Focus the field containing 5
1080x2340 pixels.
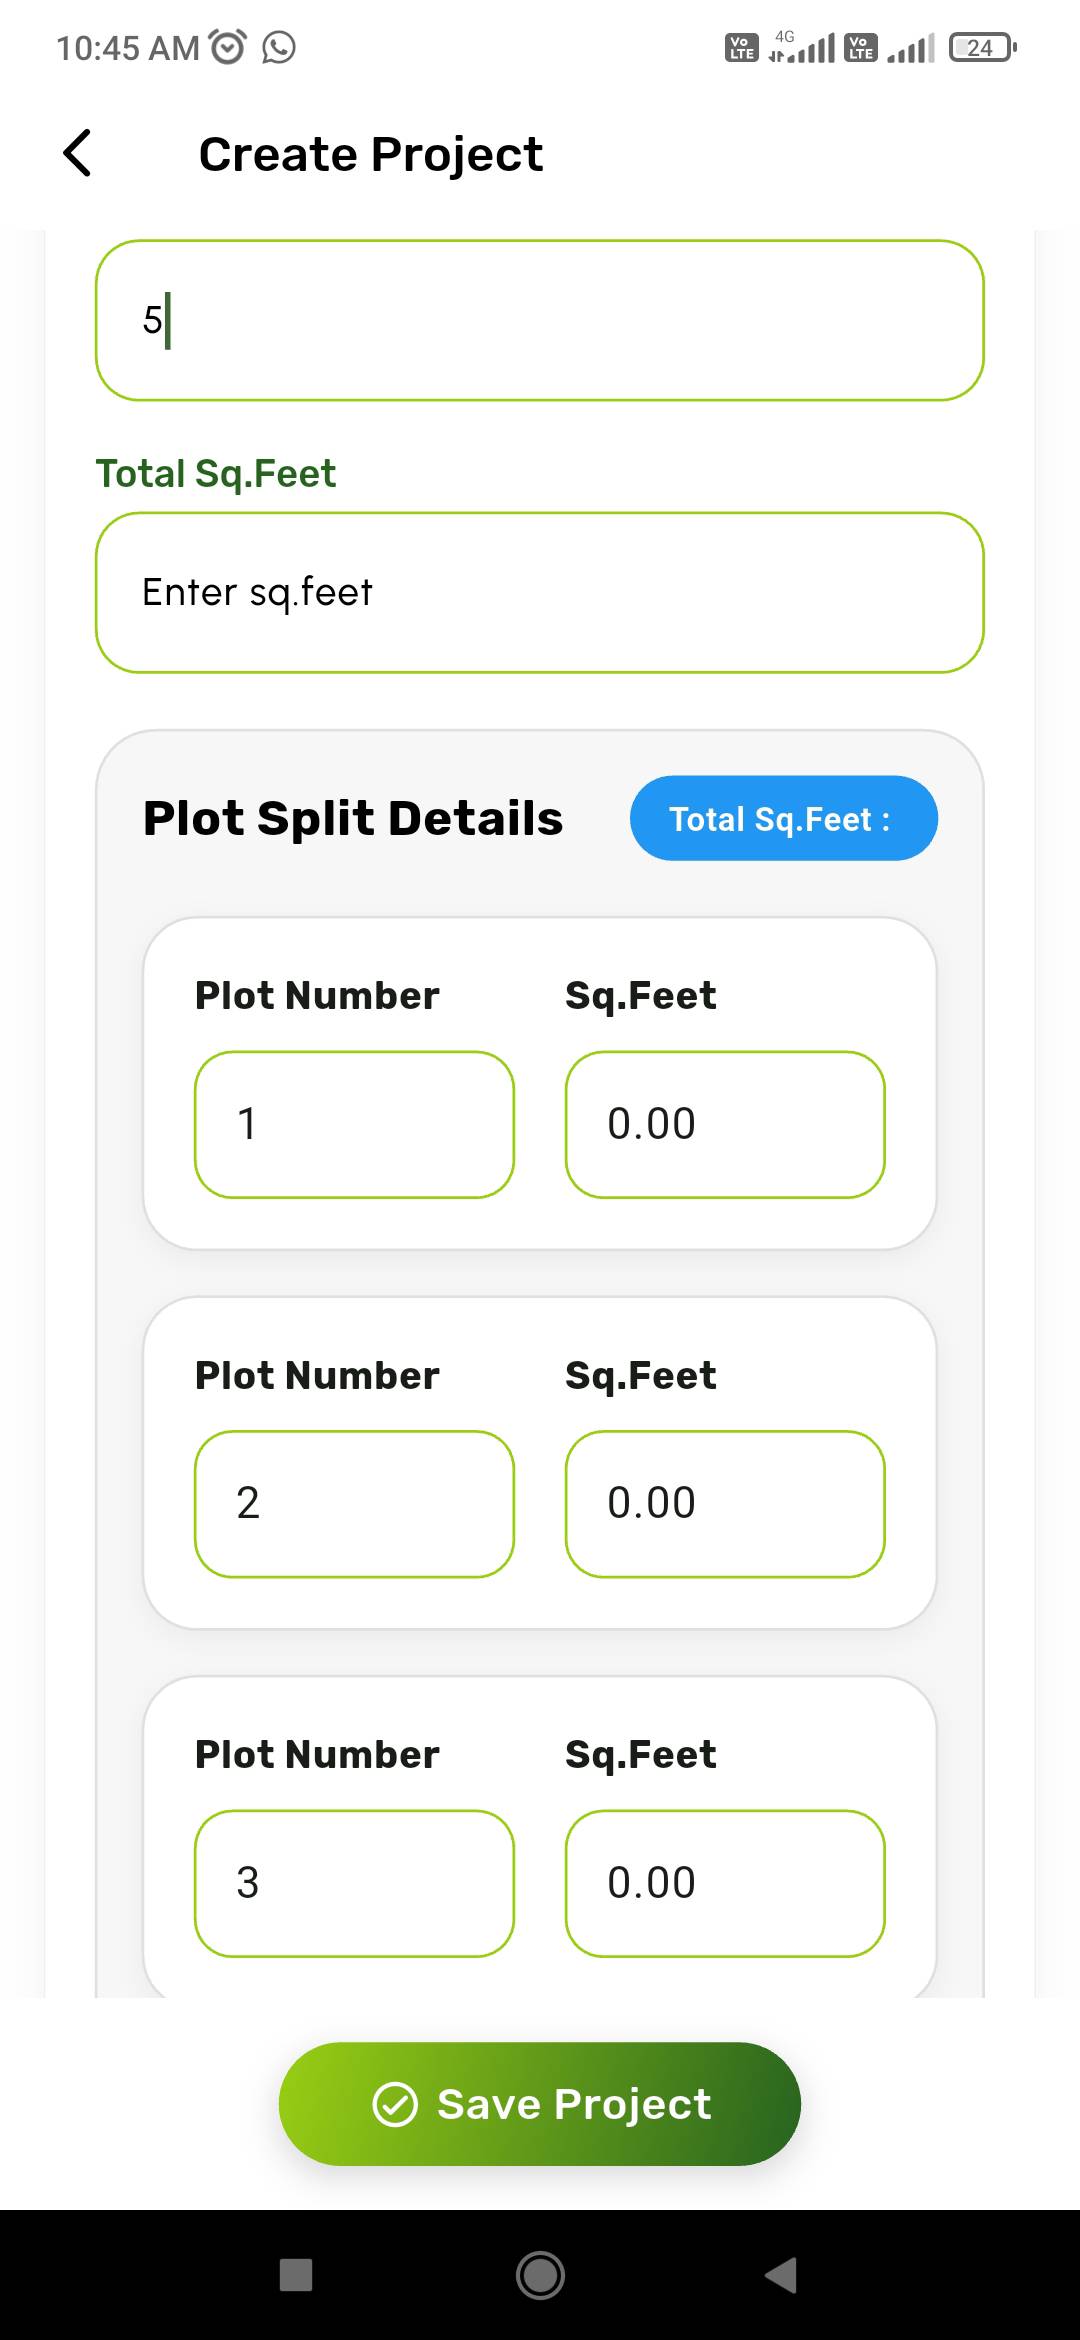tap(540, 320)
